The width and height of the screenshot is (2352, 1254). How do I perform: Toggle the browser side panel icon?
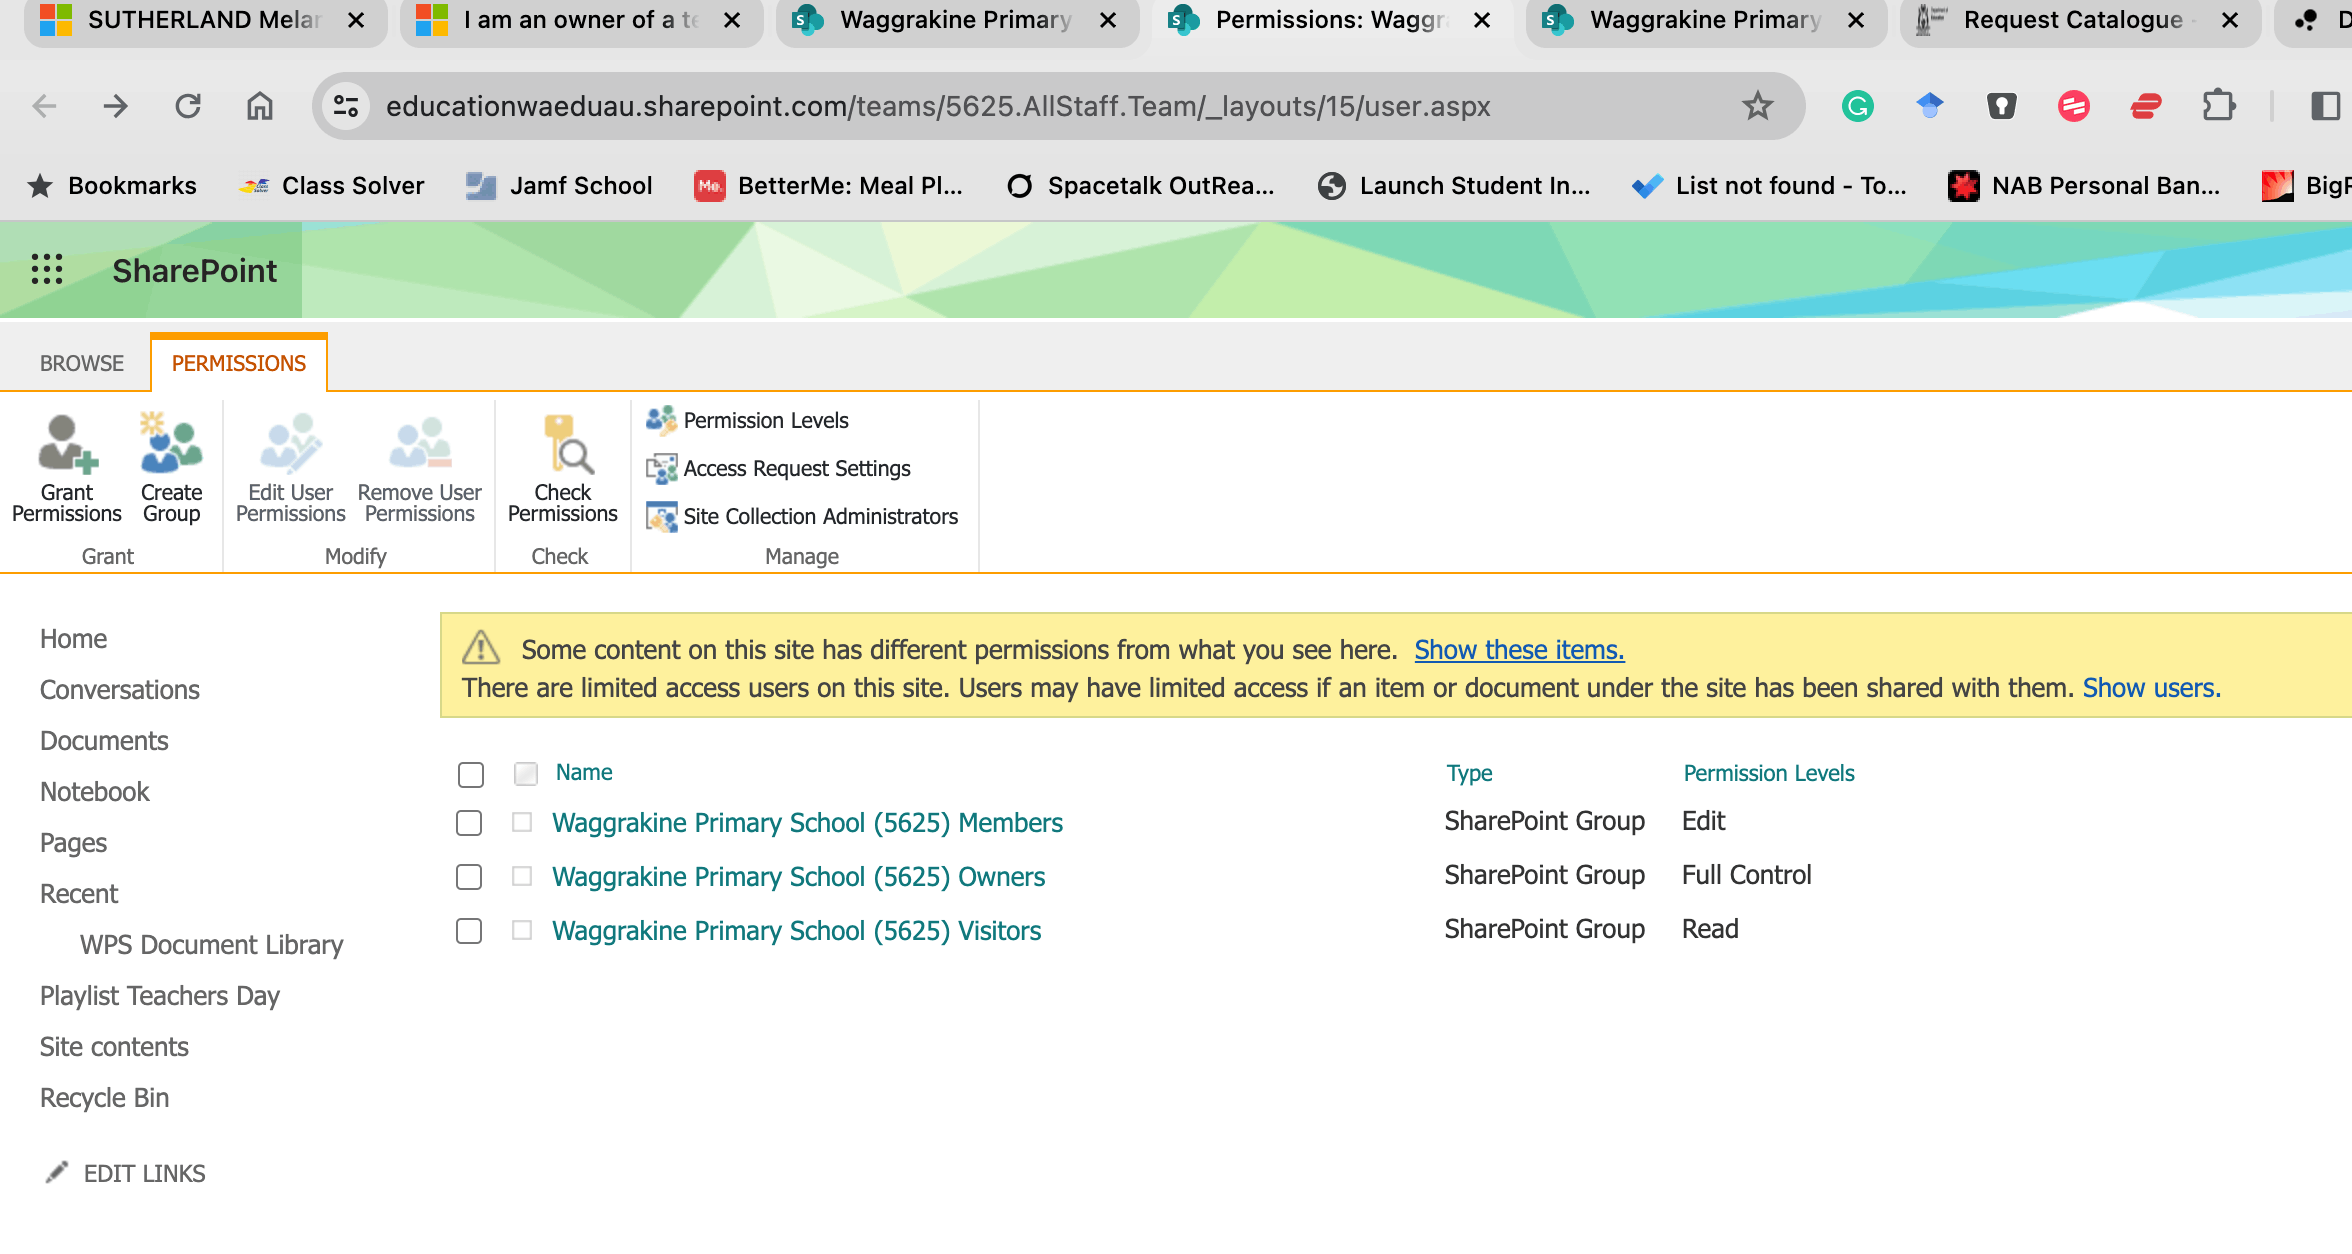[2326, 106]
